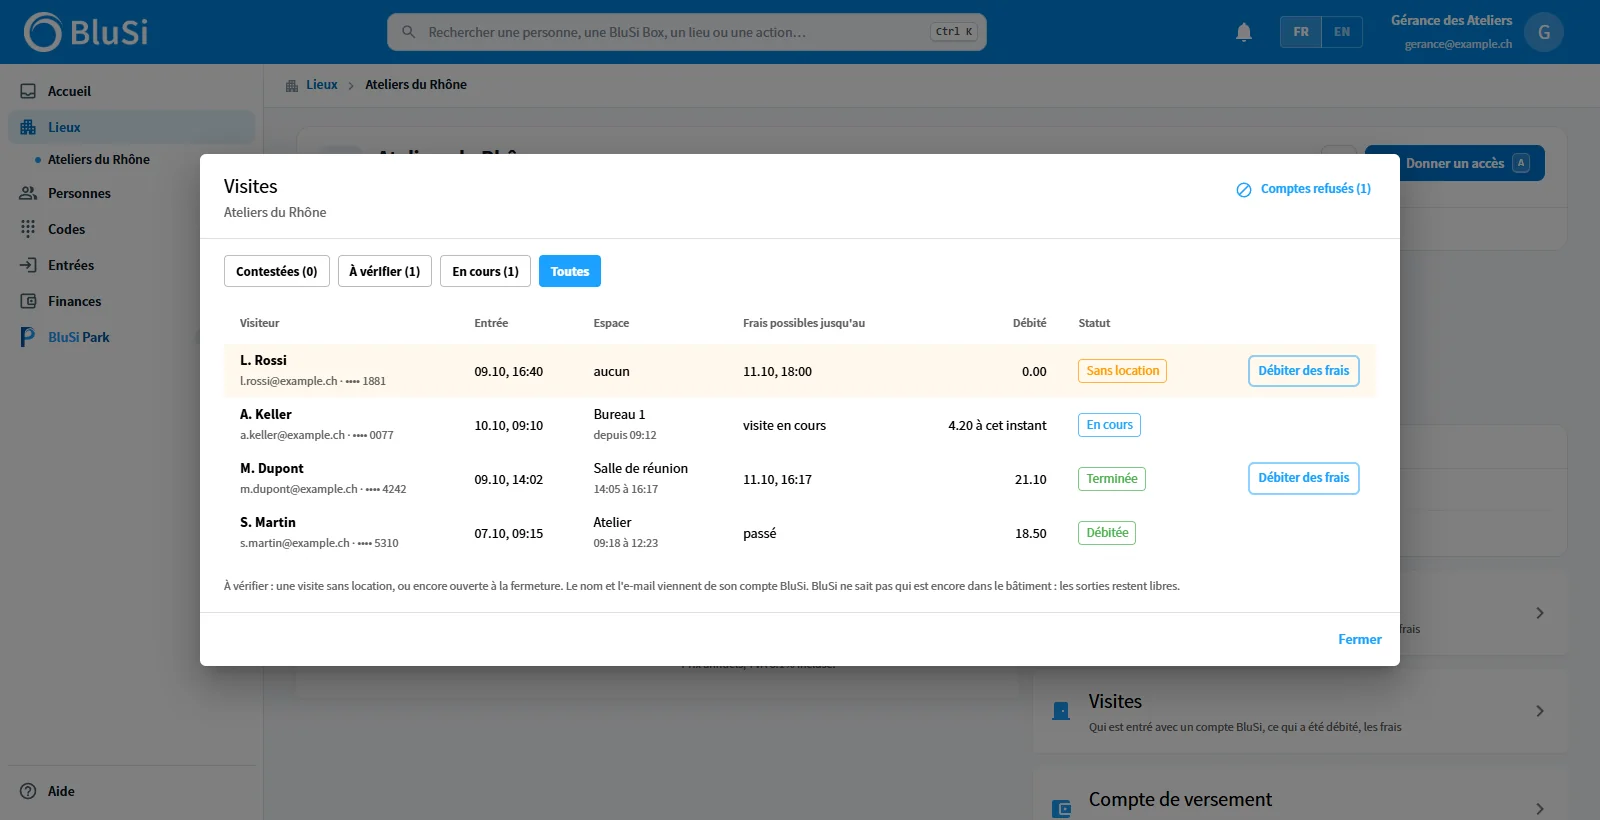The width and height of the screenshot is (1600, 820).
Task: Click the Visiteur column header
Action: coord(260,323)
